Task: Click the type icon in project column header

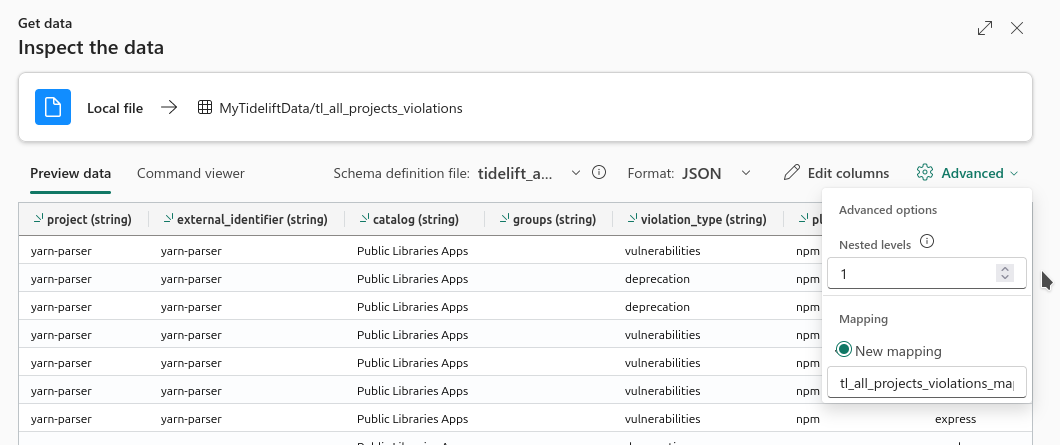Action: 38,218
